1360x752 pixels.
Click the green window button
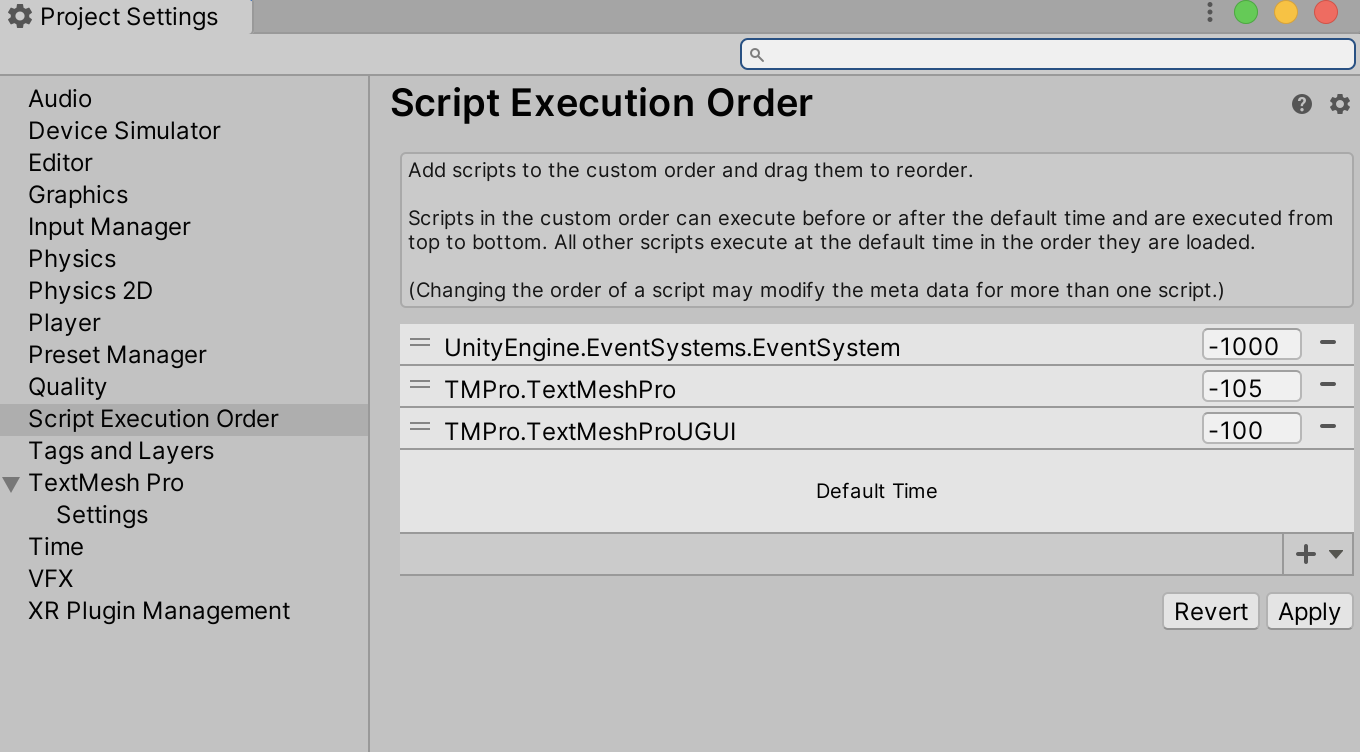(1246, 12)
